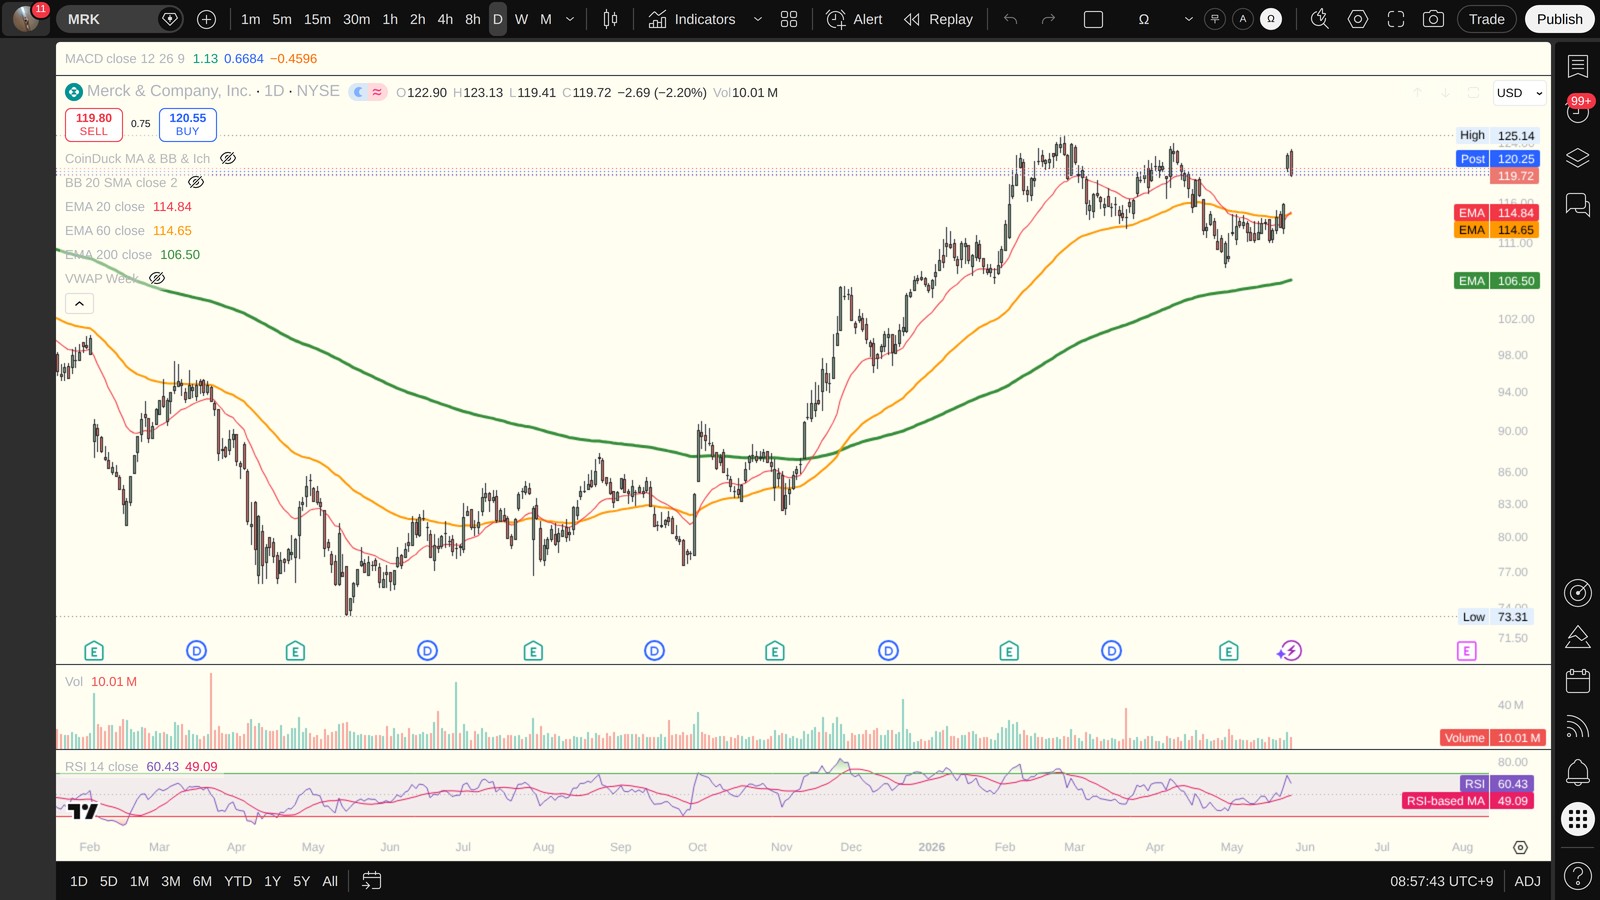Open the go-to-date calendar icon
1600x900 pixels.
tap(371, 881)
